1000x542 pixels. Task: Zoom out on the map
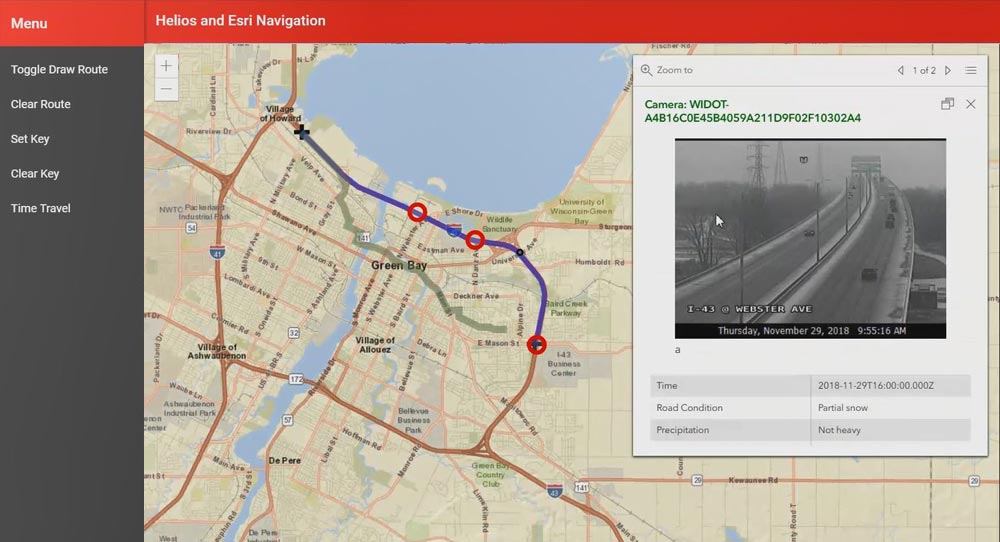point(166,89)
